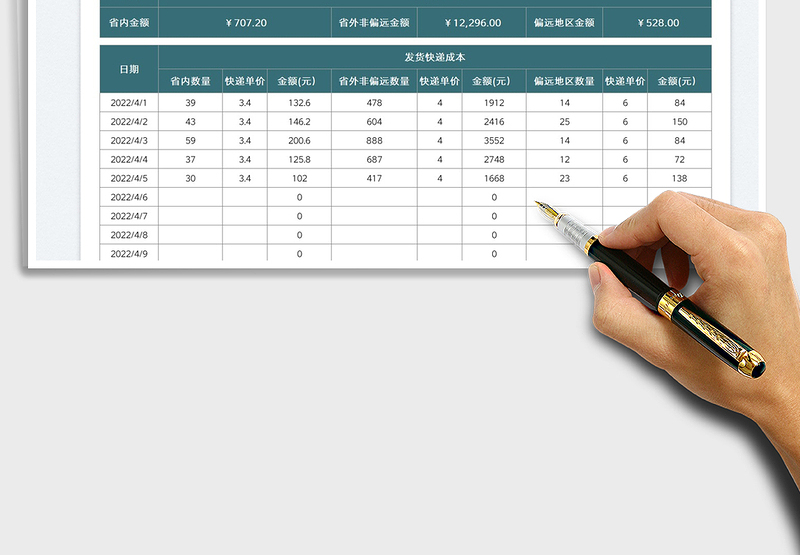Click the 日期 column header
This screenshot has width=800, height=555.
129,69
